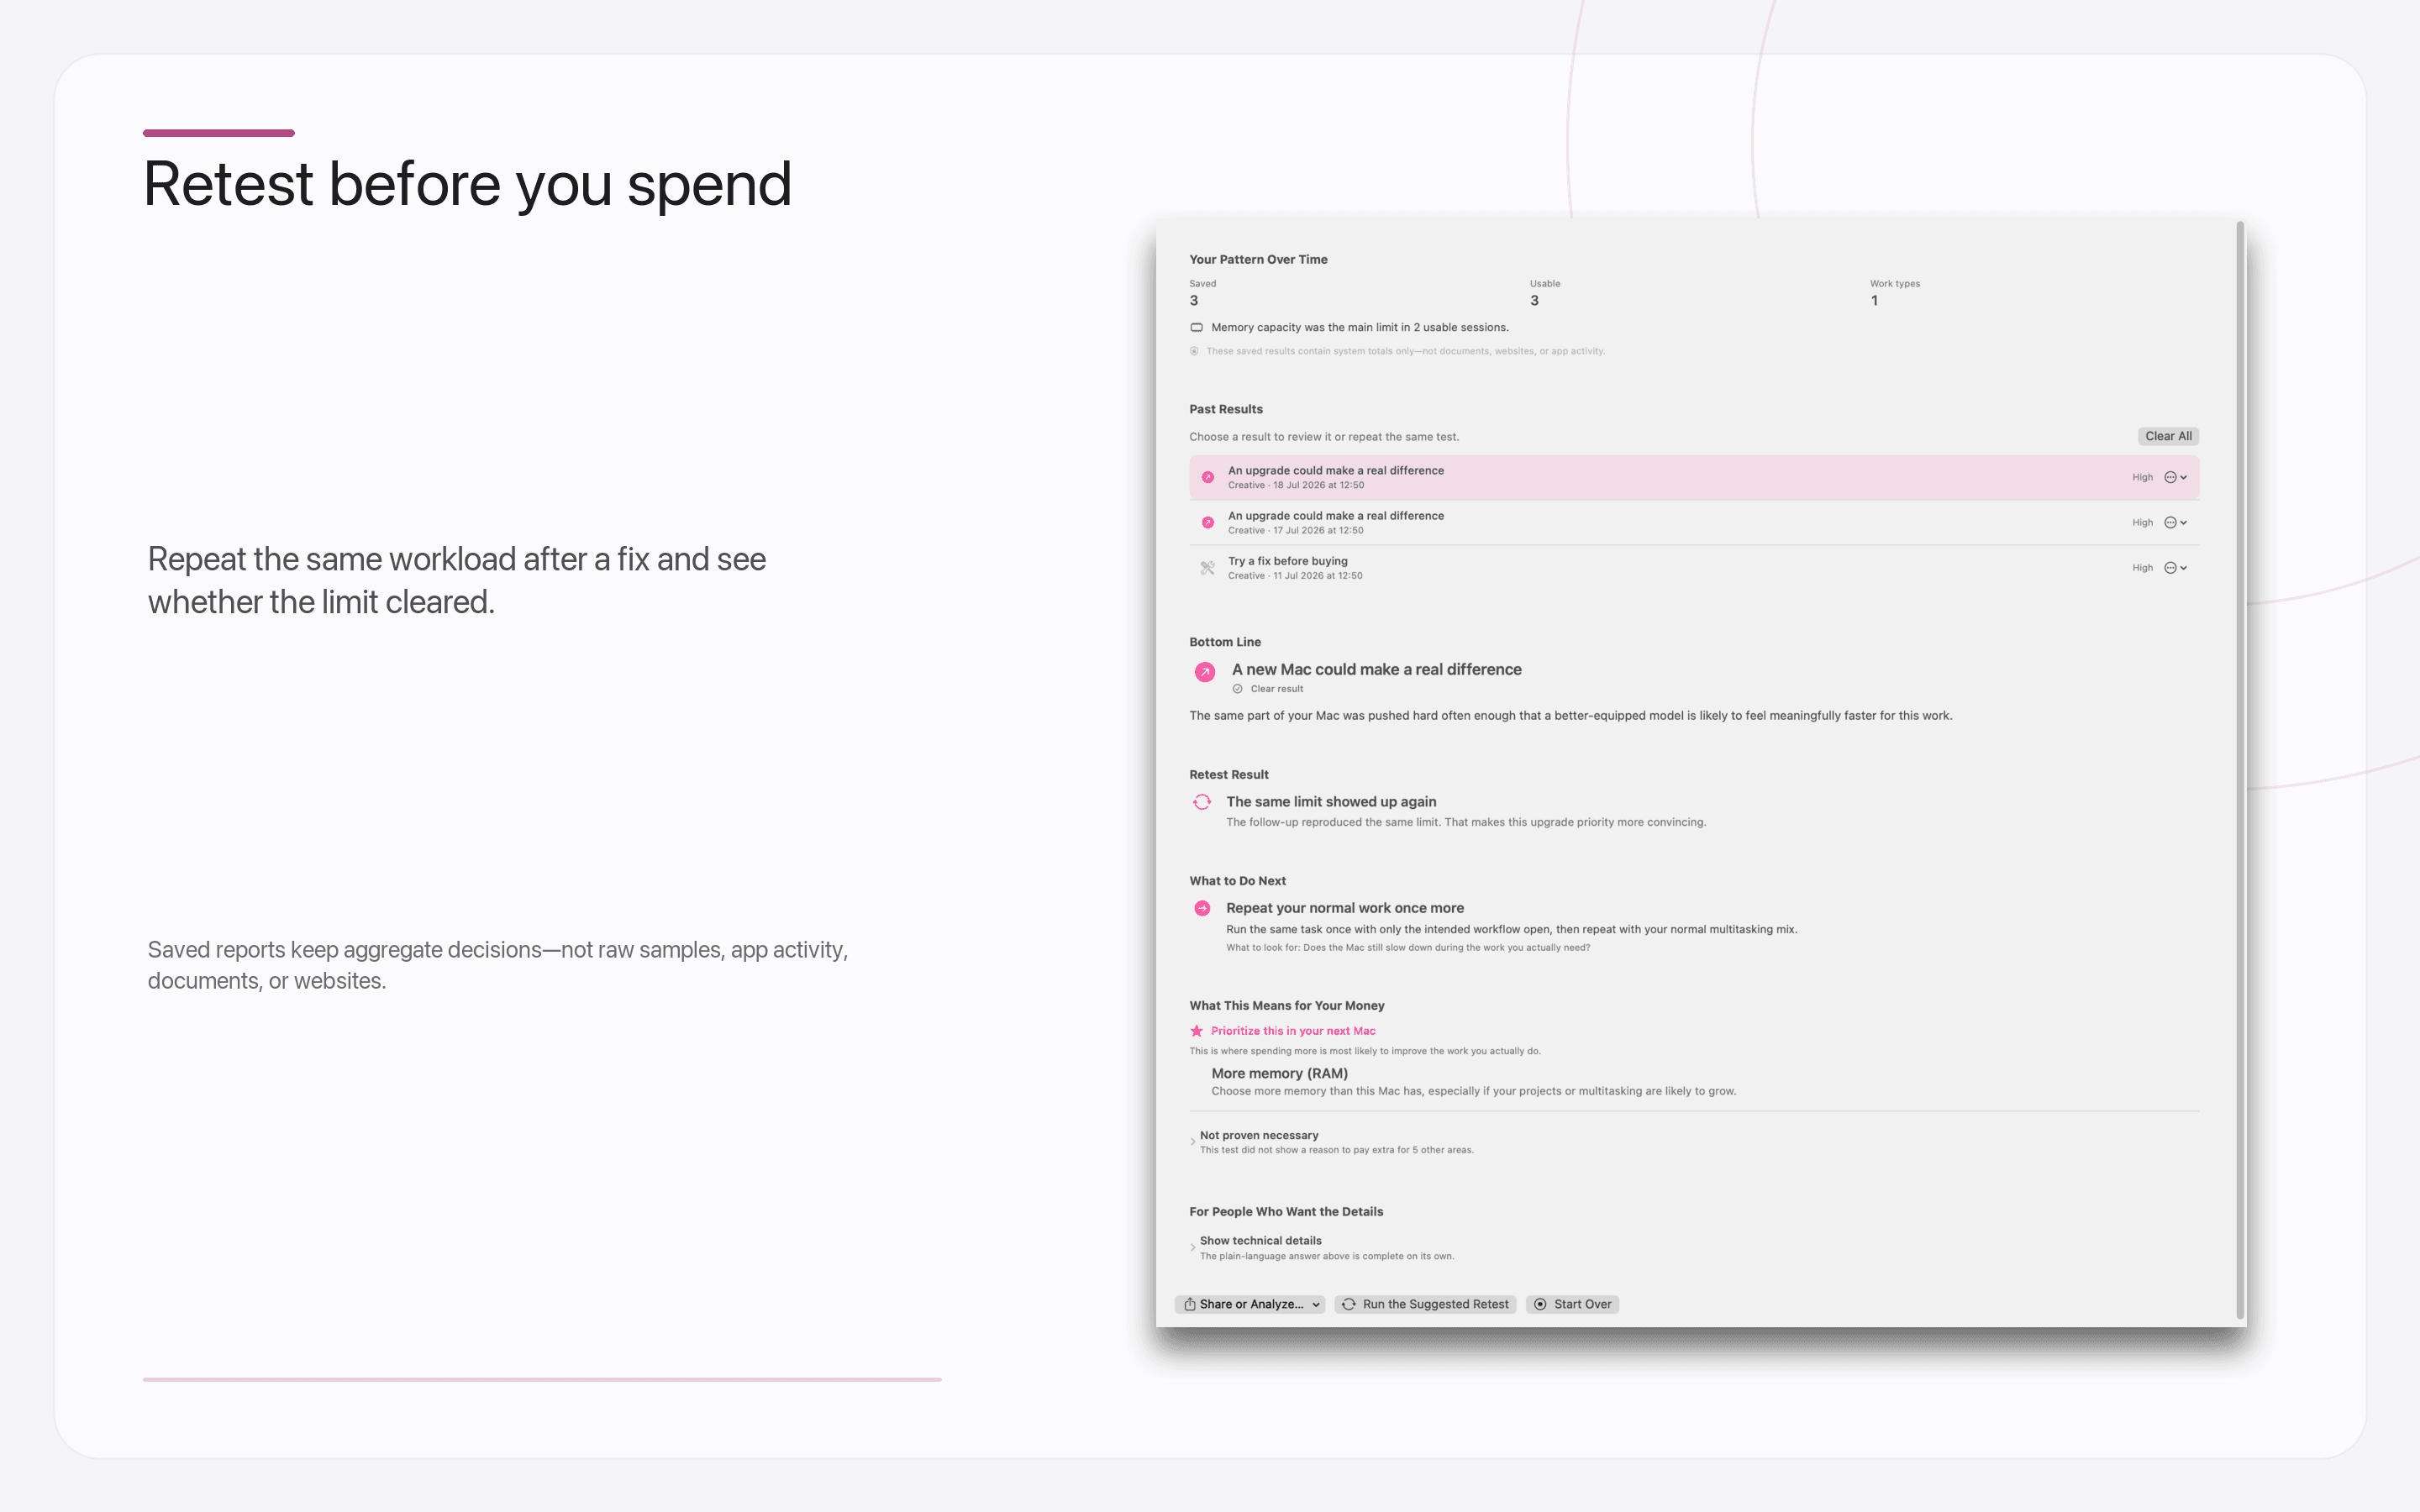Click the Start Over button
Image resolution: width=2420 pixels, height=1512 pixels.
(x=1572, y=1304)
